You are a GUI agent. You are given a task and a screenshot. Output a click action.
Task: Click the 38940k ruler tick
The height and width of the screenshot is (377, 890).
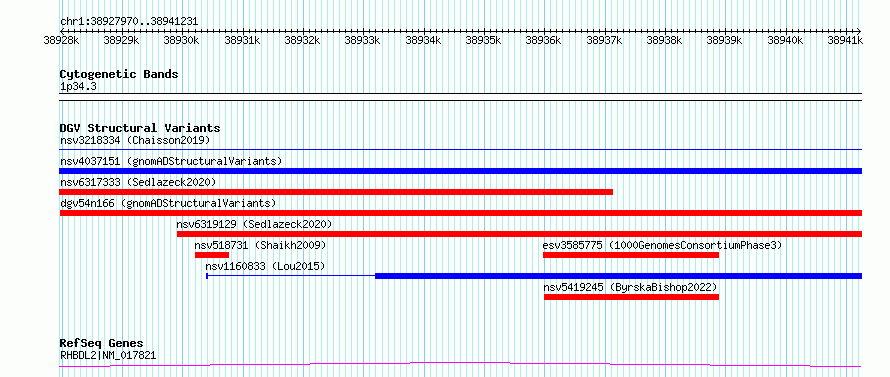[786, 40]
